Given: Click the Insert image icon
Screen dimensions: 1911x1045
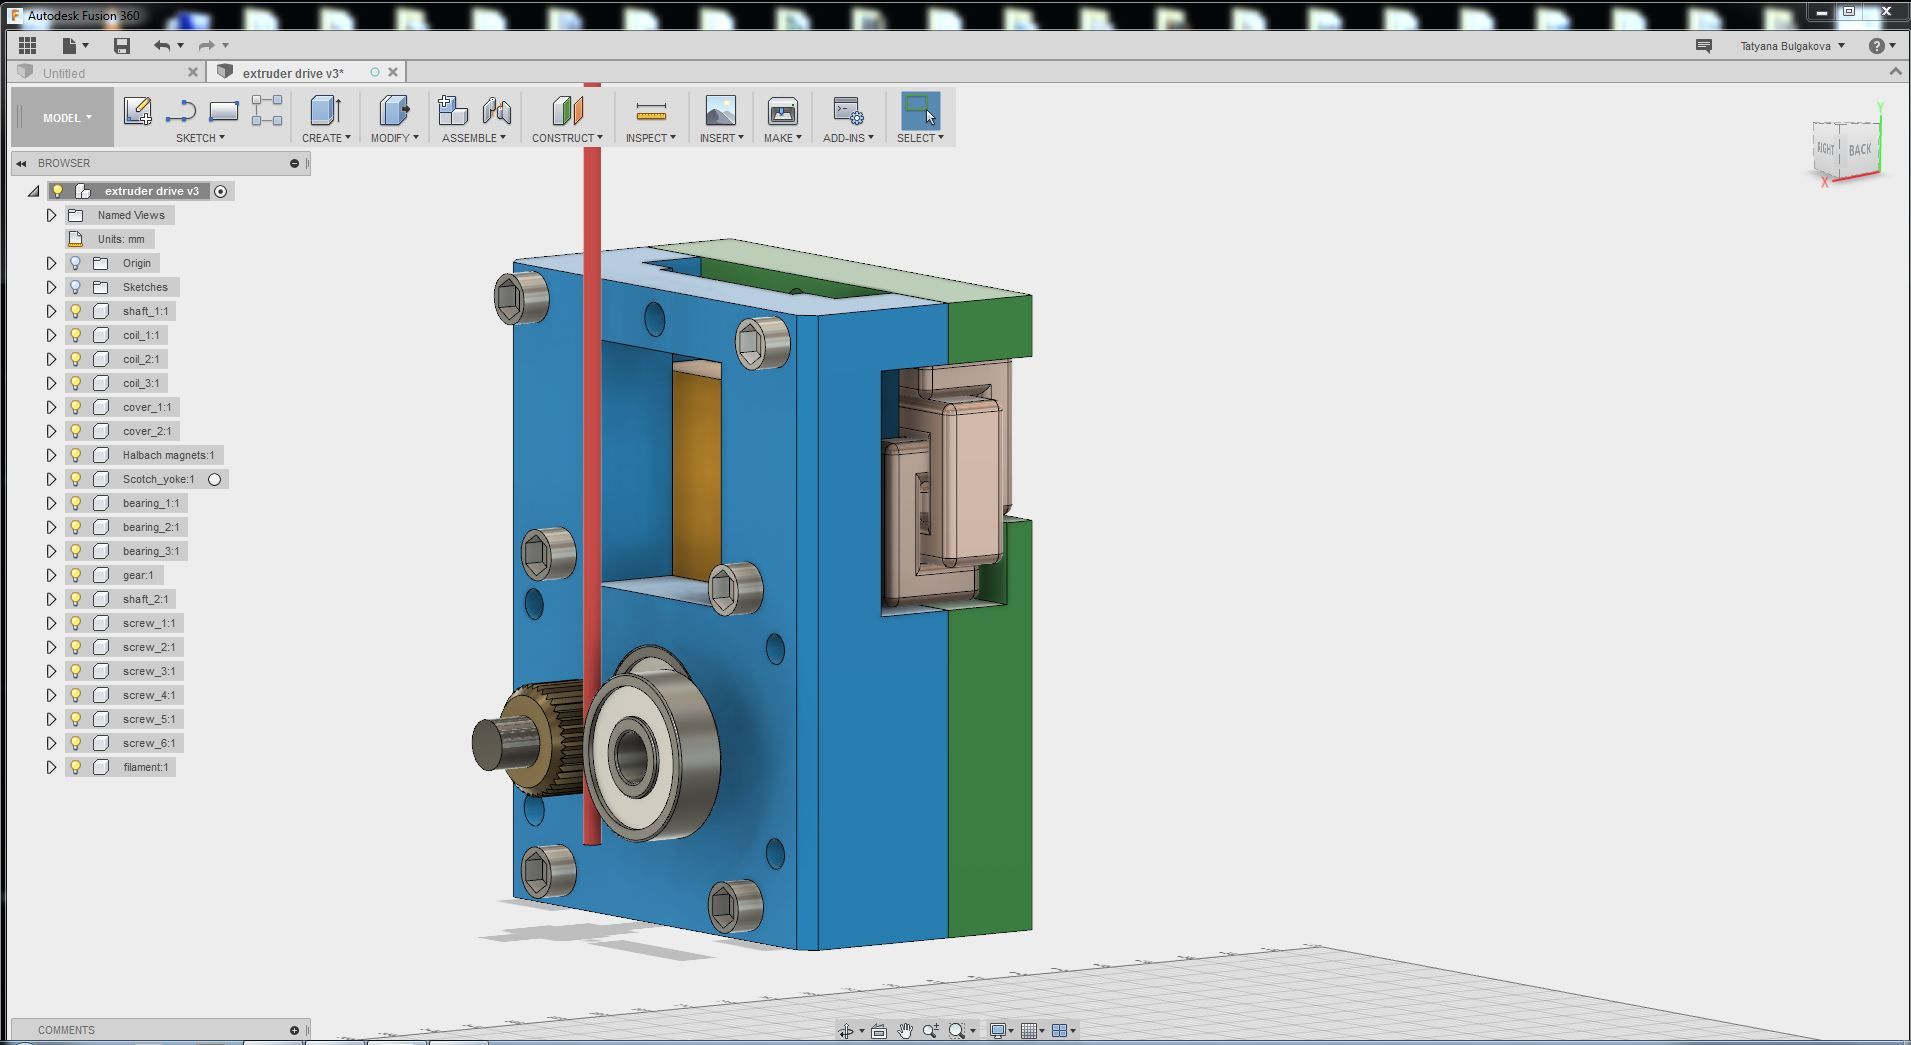Looking at the screenshot, I should pos(721,110).
